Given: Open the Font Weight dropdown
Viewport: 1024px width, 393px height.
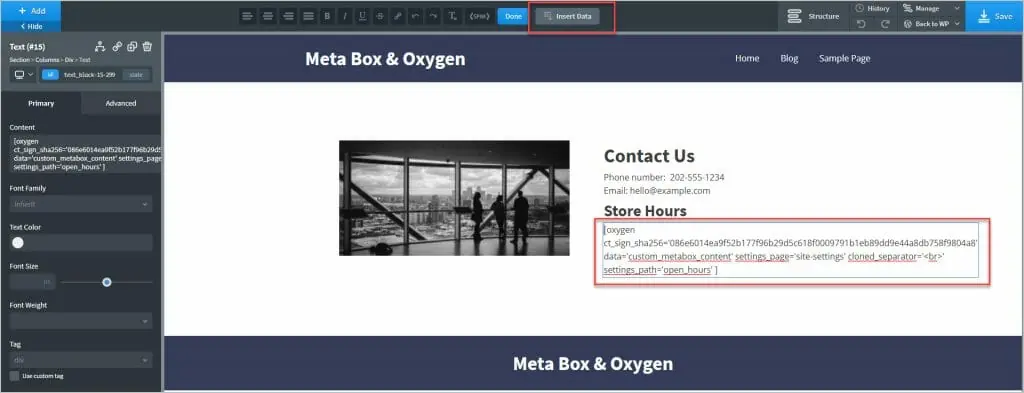Looking at the screenshot, I should 81,321.
